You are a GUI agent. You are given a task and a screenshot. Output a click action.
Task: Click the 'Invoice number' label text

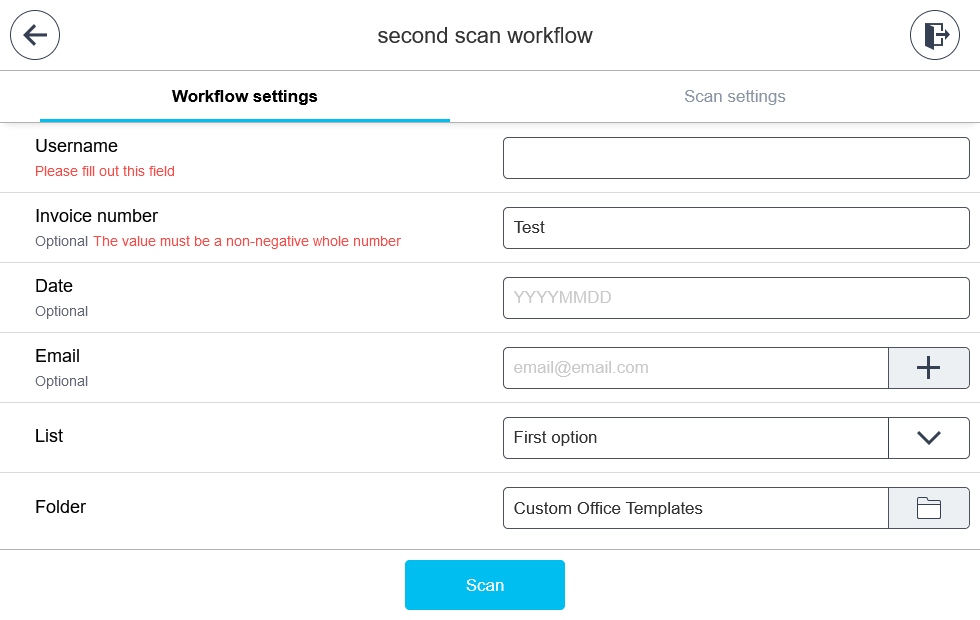point(96,216)
